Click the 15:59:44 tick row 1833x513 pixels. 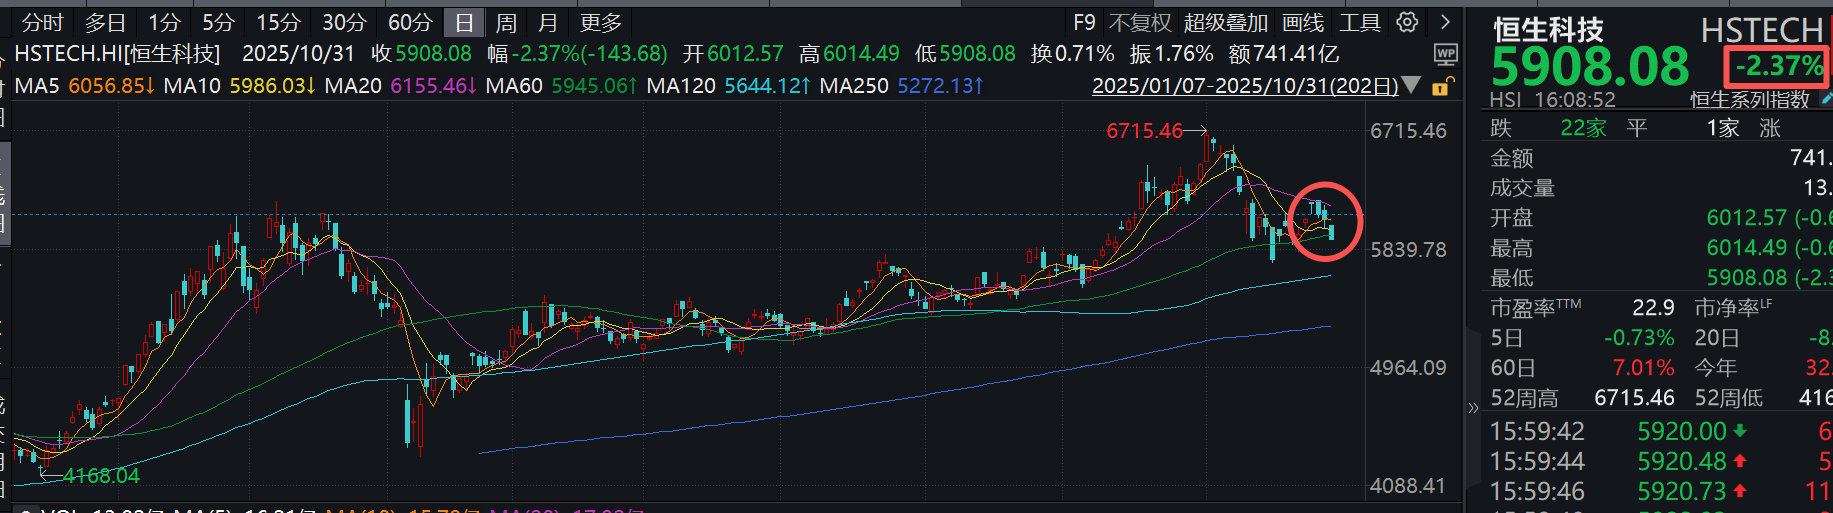coord(1660,462)
